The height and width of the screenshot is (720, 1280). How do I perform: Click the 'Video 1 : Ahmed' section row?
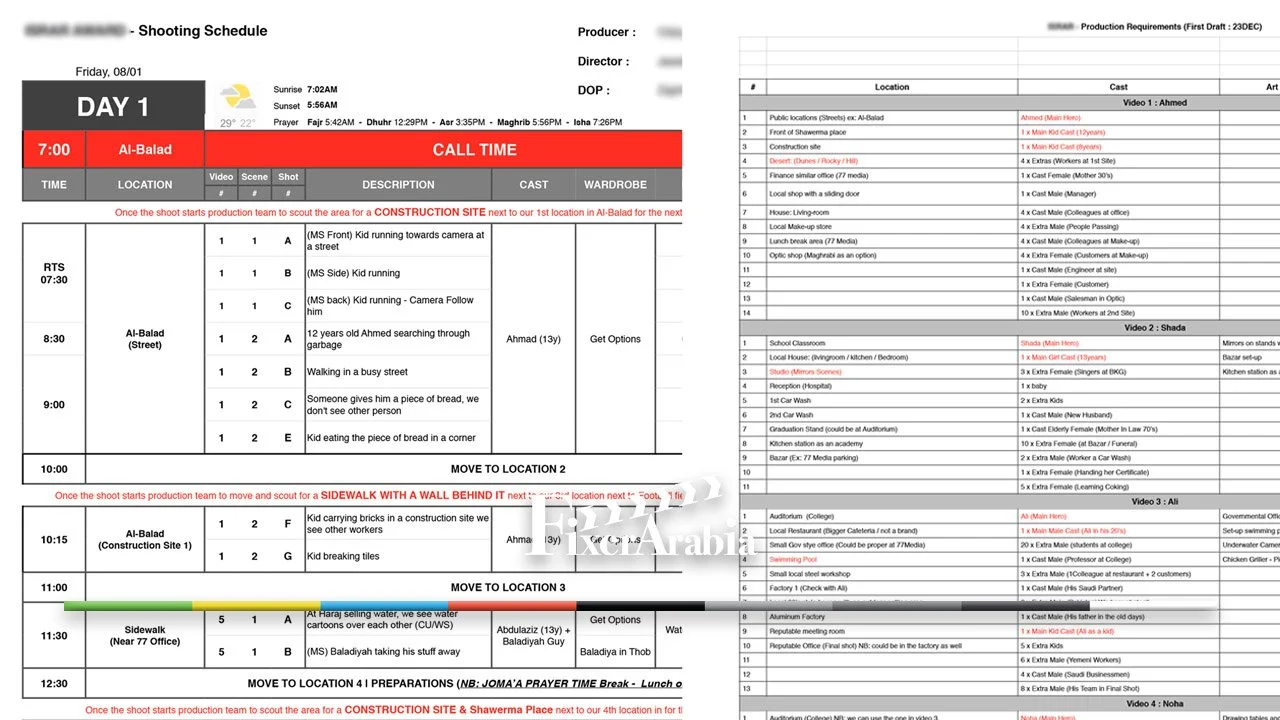(1153, 103)
